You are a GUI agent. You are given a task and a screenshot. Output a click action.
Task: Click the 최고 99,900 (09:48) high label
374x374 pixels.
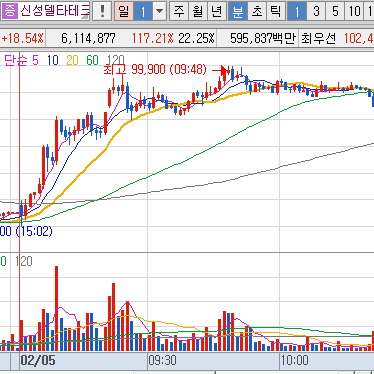[155, 69]
